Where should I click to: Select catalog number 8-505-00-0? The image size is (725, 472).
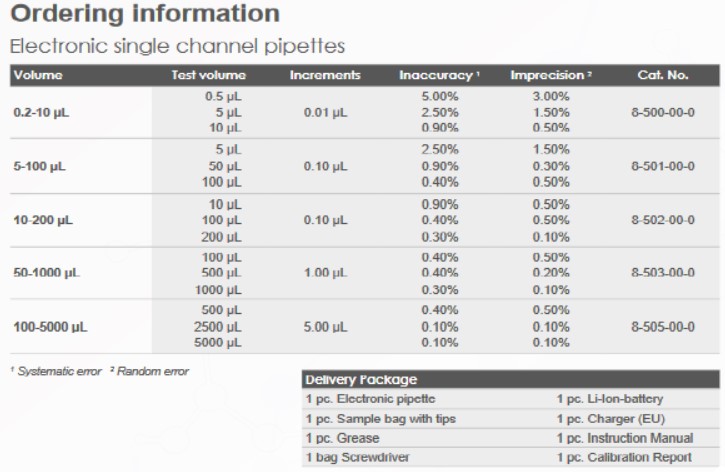pos(663,327)
